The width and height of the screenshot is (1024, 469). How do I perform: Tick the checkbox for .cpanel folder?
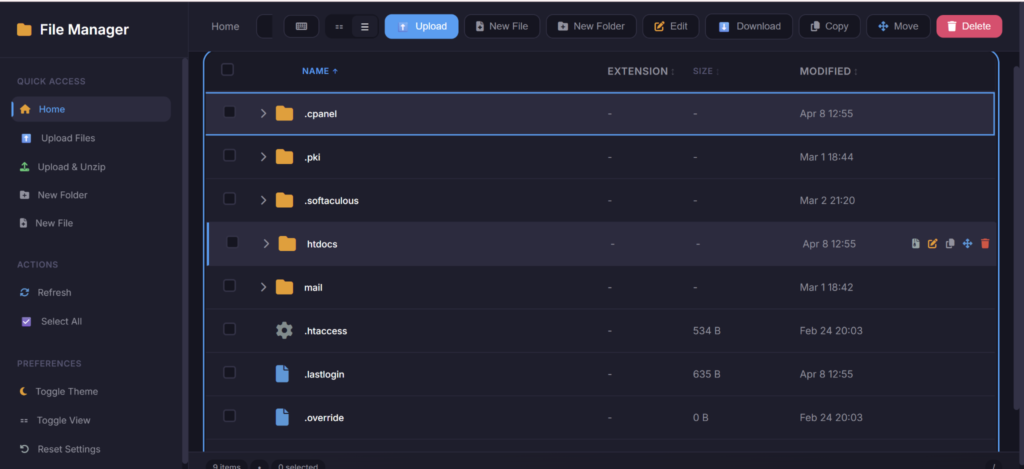229,112
